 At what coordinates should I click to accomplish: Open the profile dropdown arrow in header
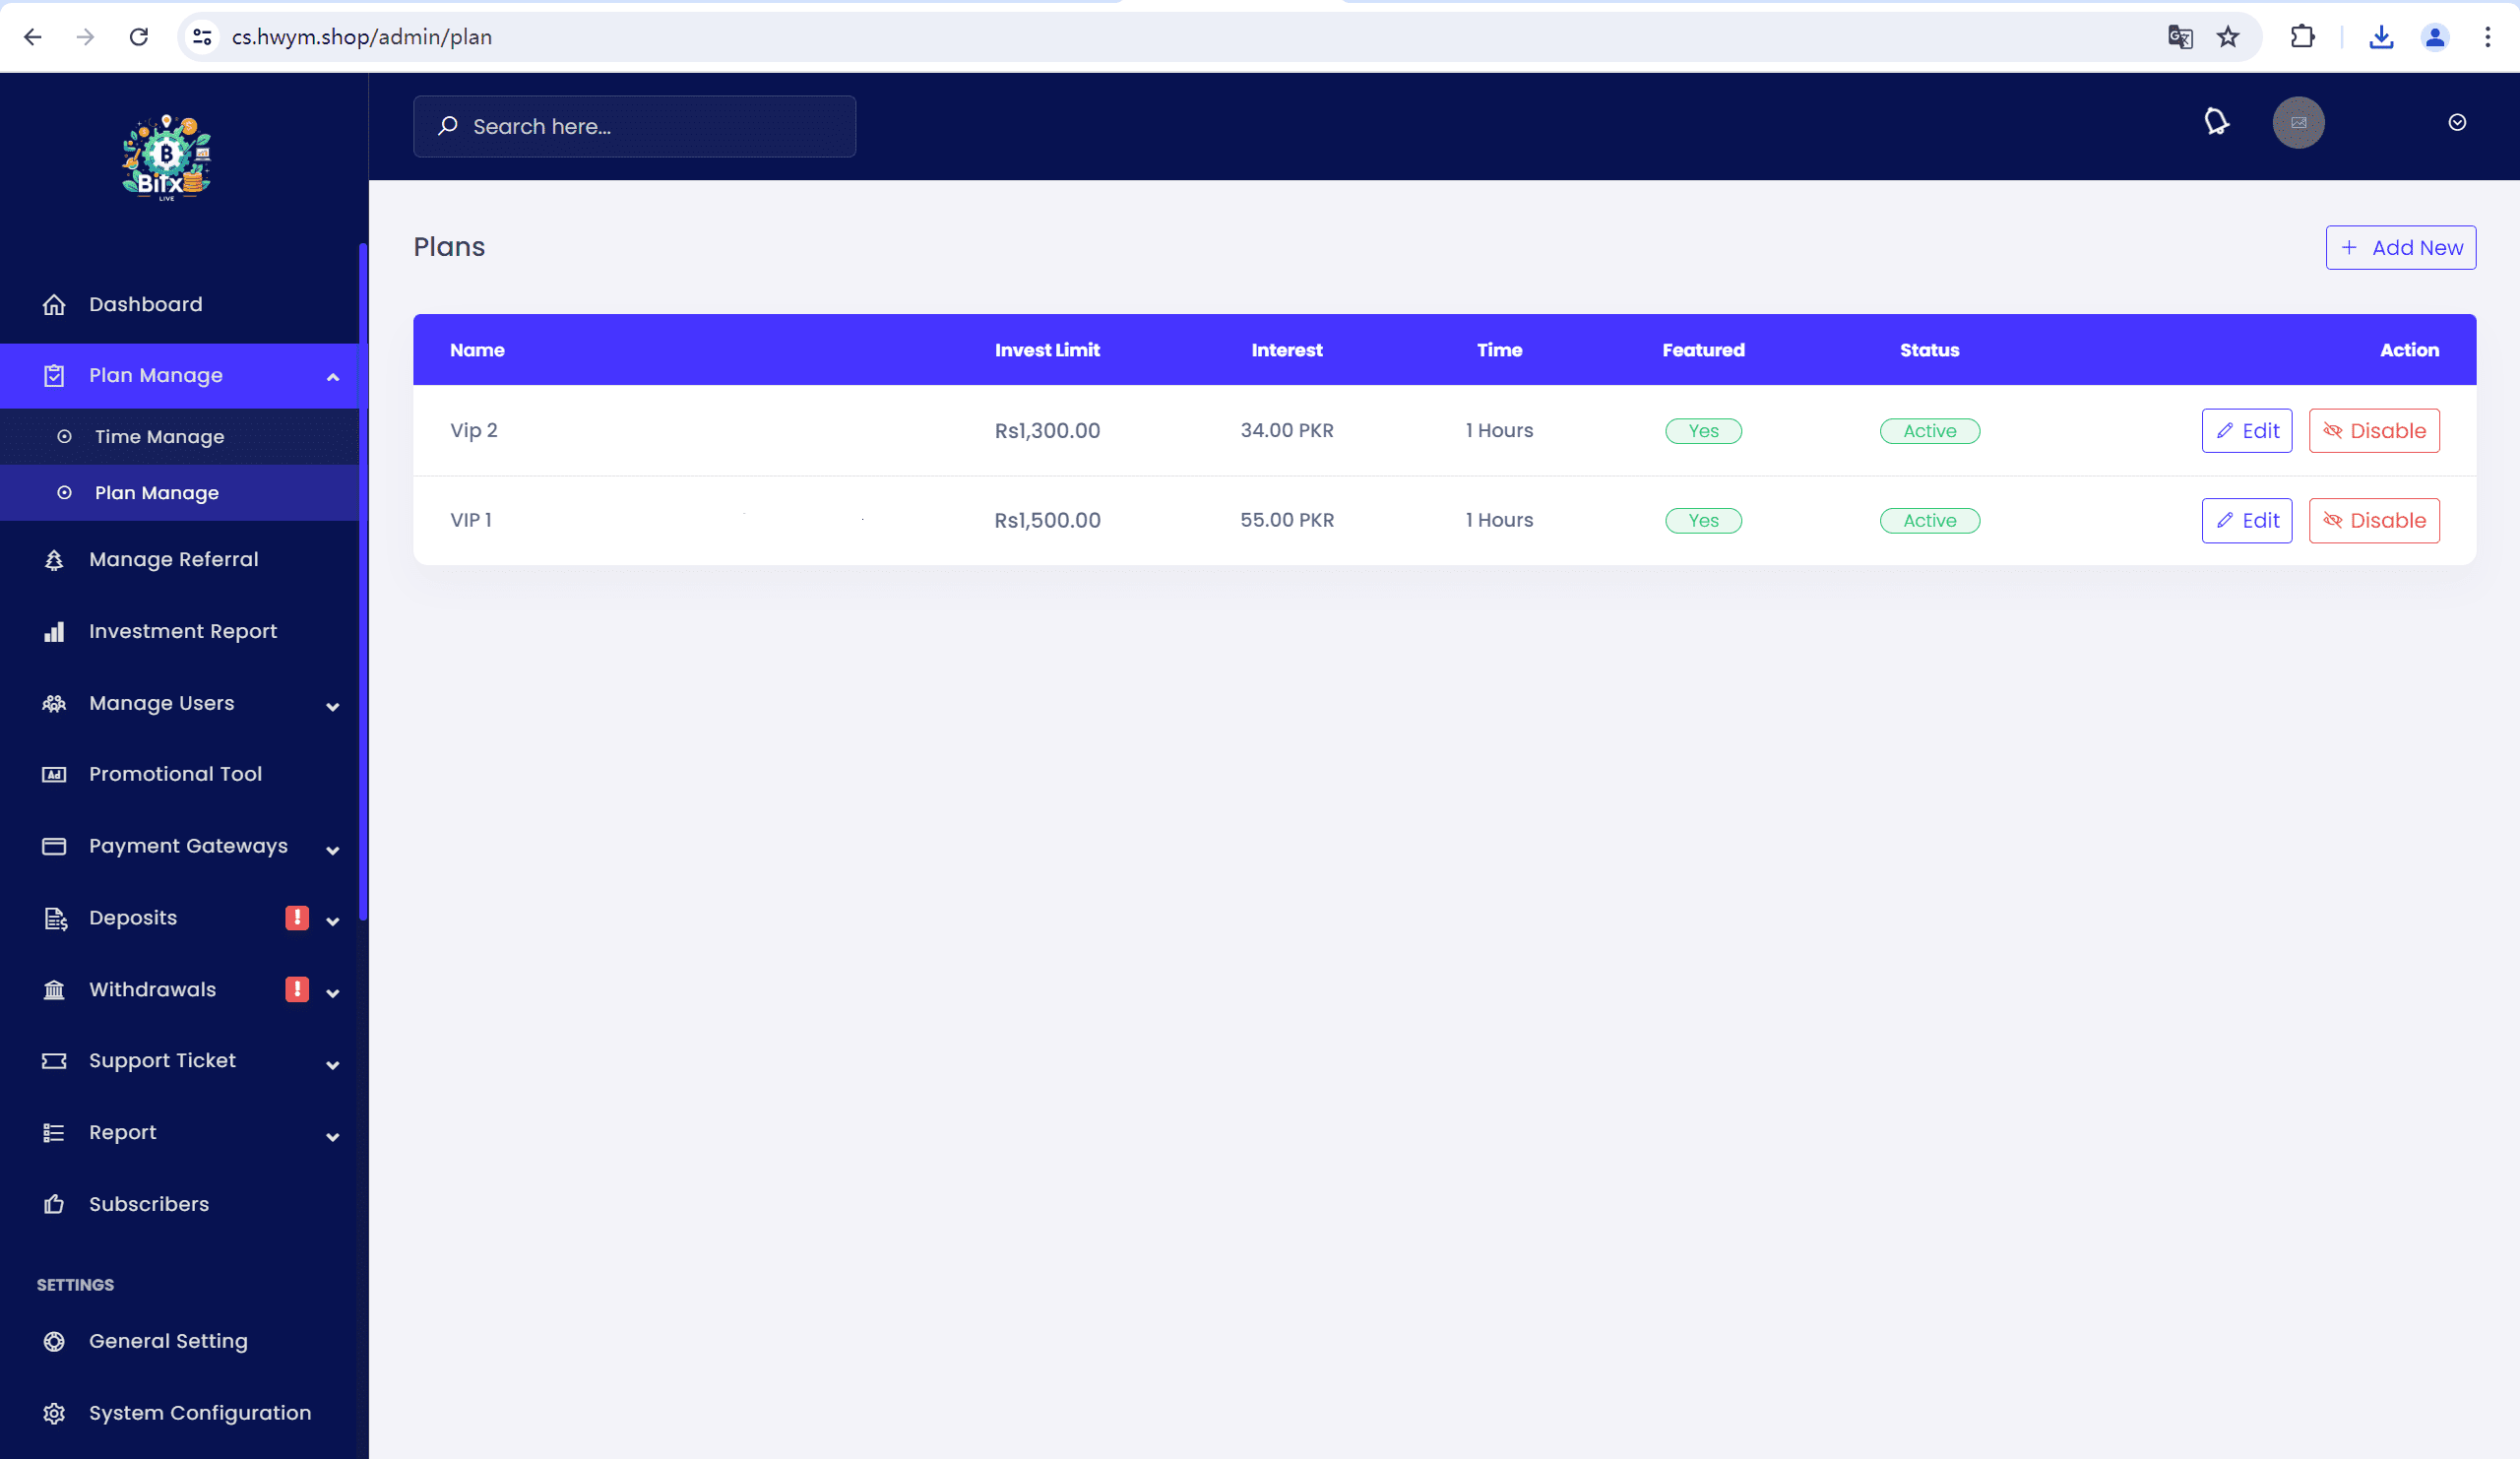coord(2456,122)
